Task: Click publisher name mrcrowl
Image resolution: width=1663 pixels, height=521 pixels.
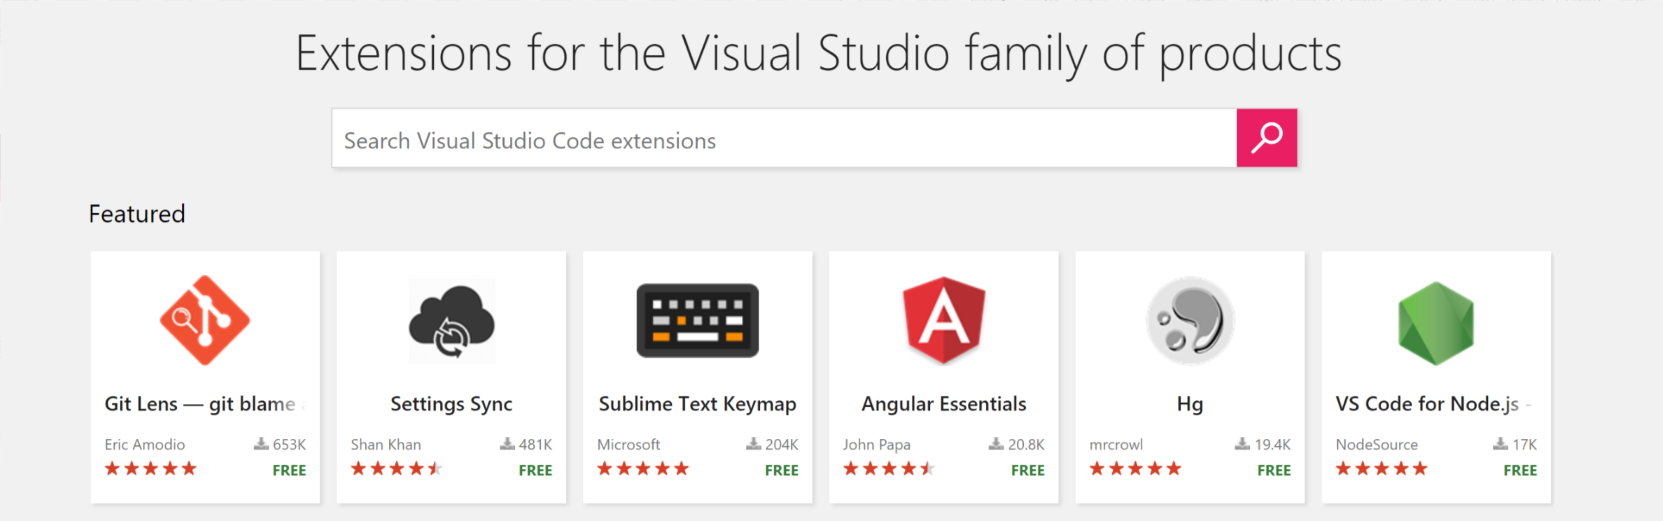Action: coord(1116,444)
